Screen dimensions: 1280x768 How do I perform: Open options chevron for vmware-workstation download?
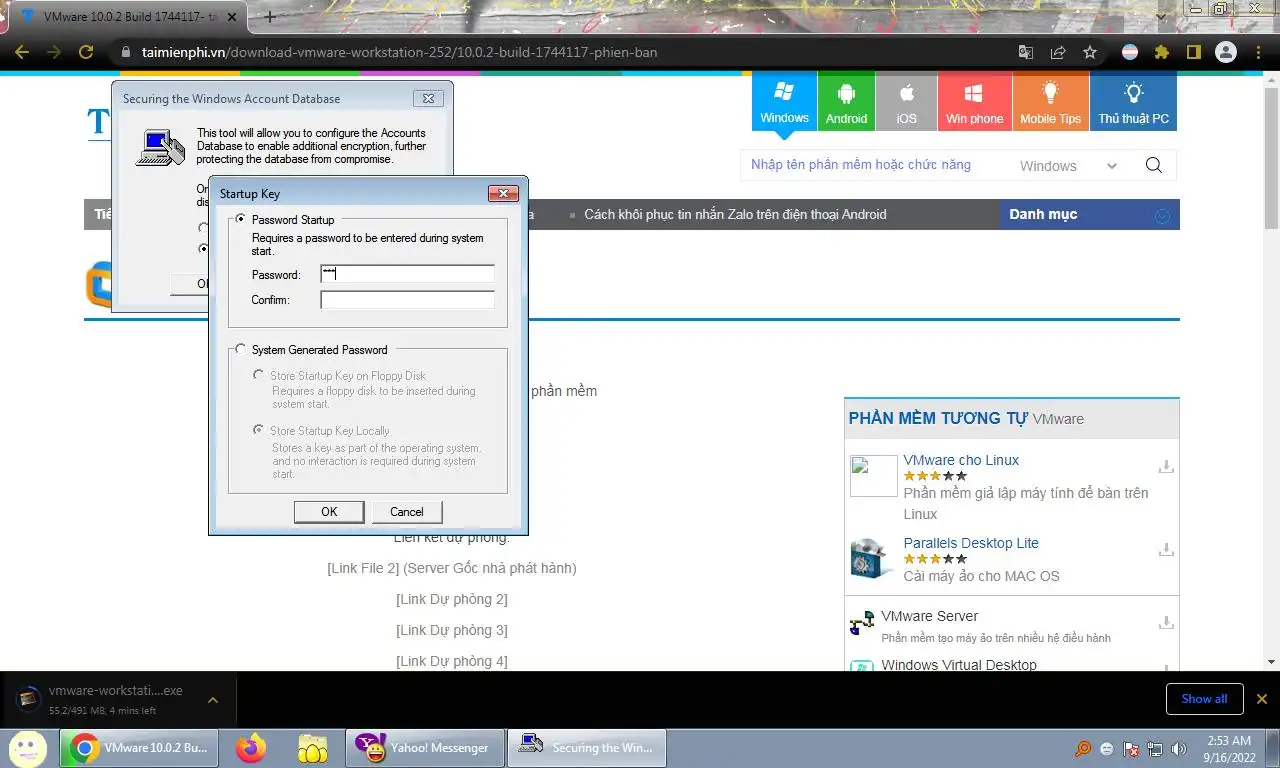213,700
